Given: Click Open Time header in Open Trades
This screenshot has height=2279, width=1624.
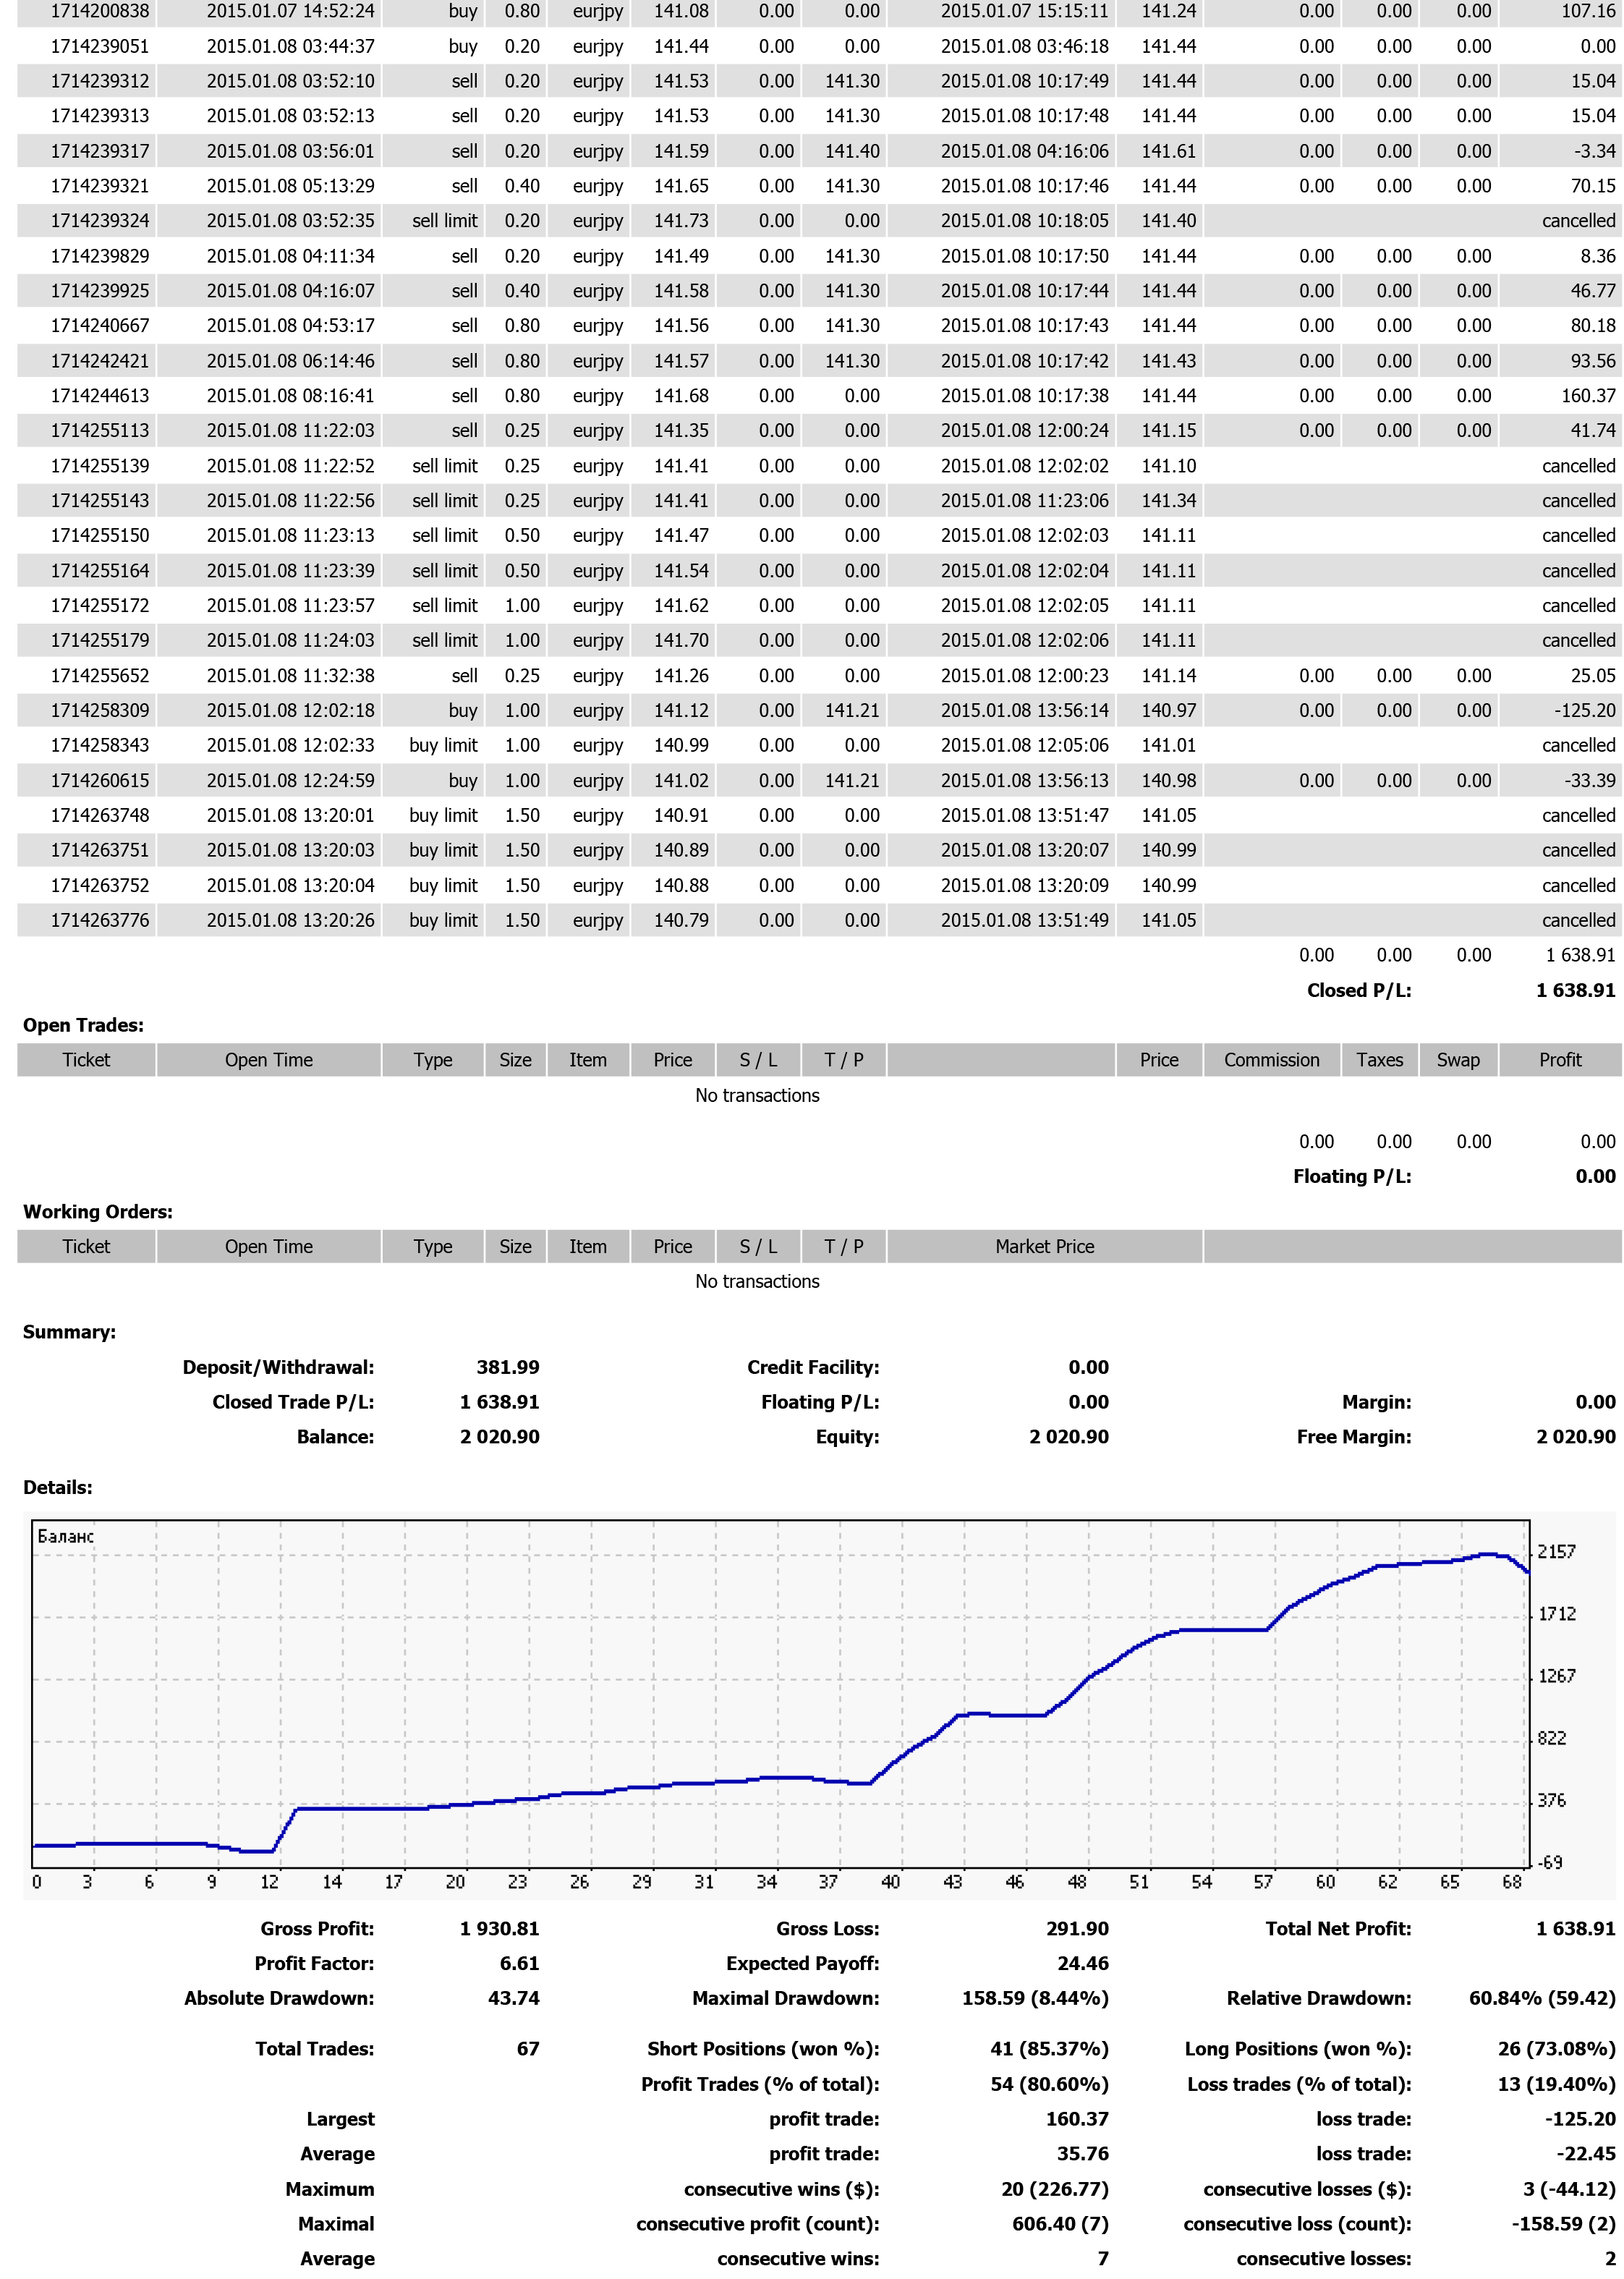Looking at the screenshot, I should 268,1060.
